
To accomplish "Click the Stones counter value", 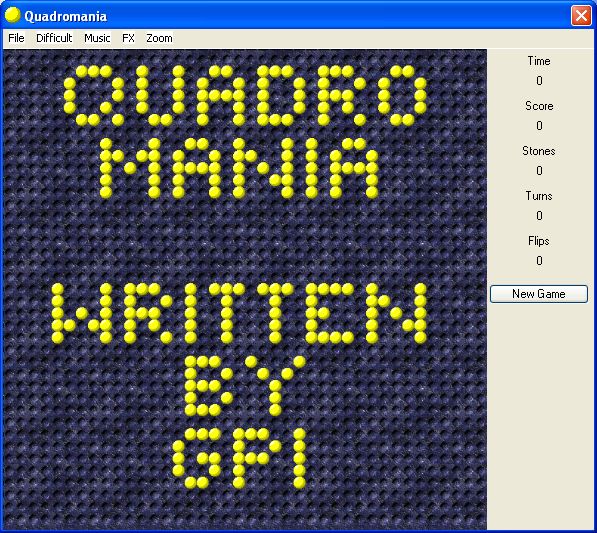I will [539, 171].
